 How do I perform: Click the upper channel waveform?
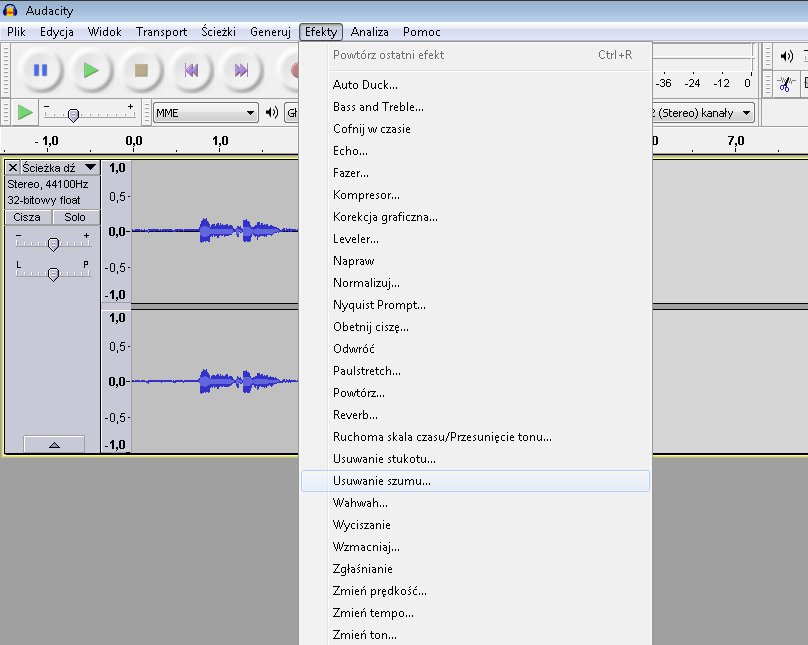(215, 231)
